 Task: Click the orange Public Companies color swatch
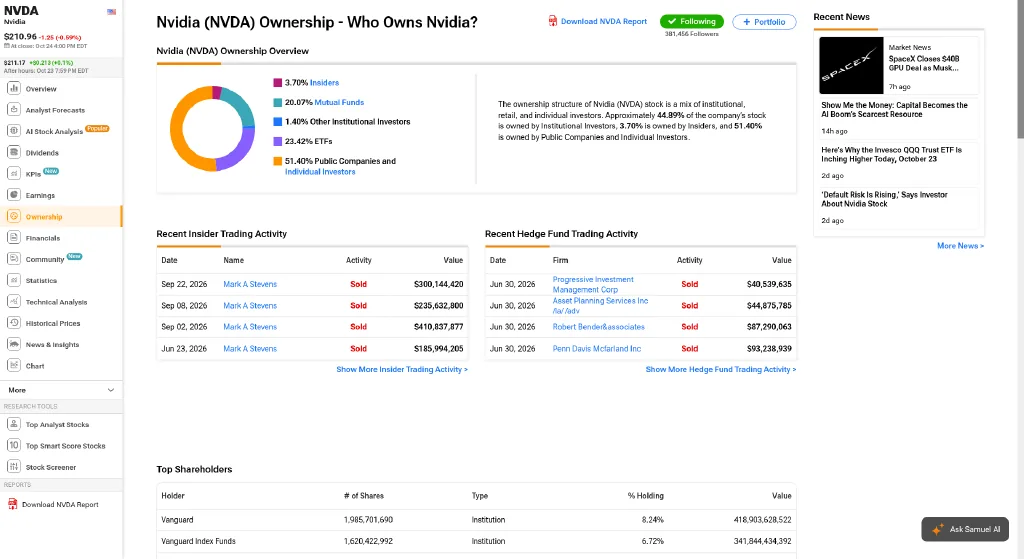[278, 161]
